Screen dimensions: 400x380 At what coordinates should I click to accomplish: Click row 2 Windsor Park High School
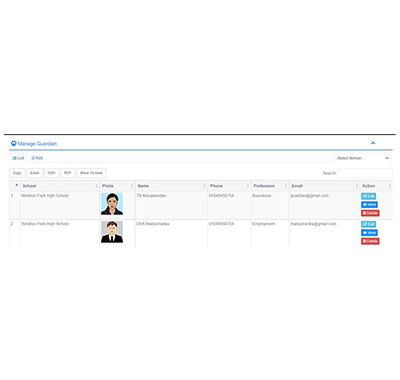[x=45, y=224]
